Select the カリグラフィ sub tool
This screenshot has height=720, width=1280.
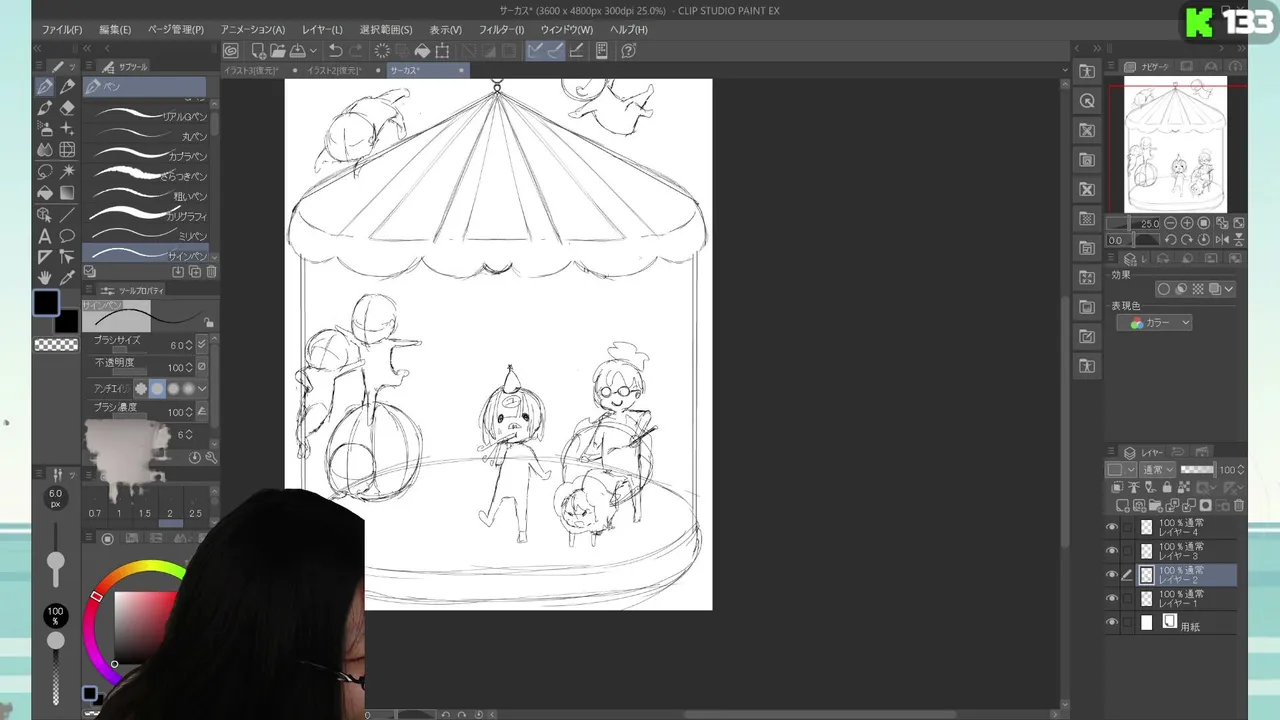pyautogui.click(x=147, y=217)
